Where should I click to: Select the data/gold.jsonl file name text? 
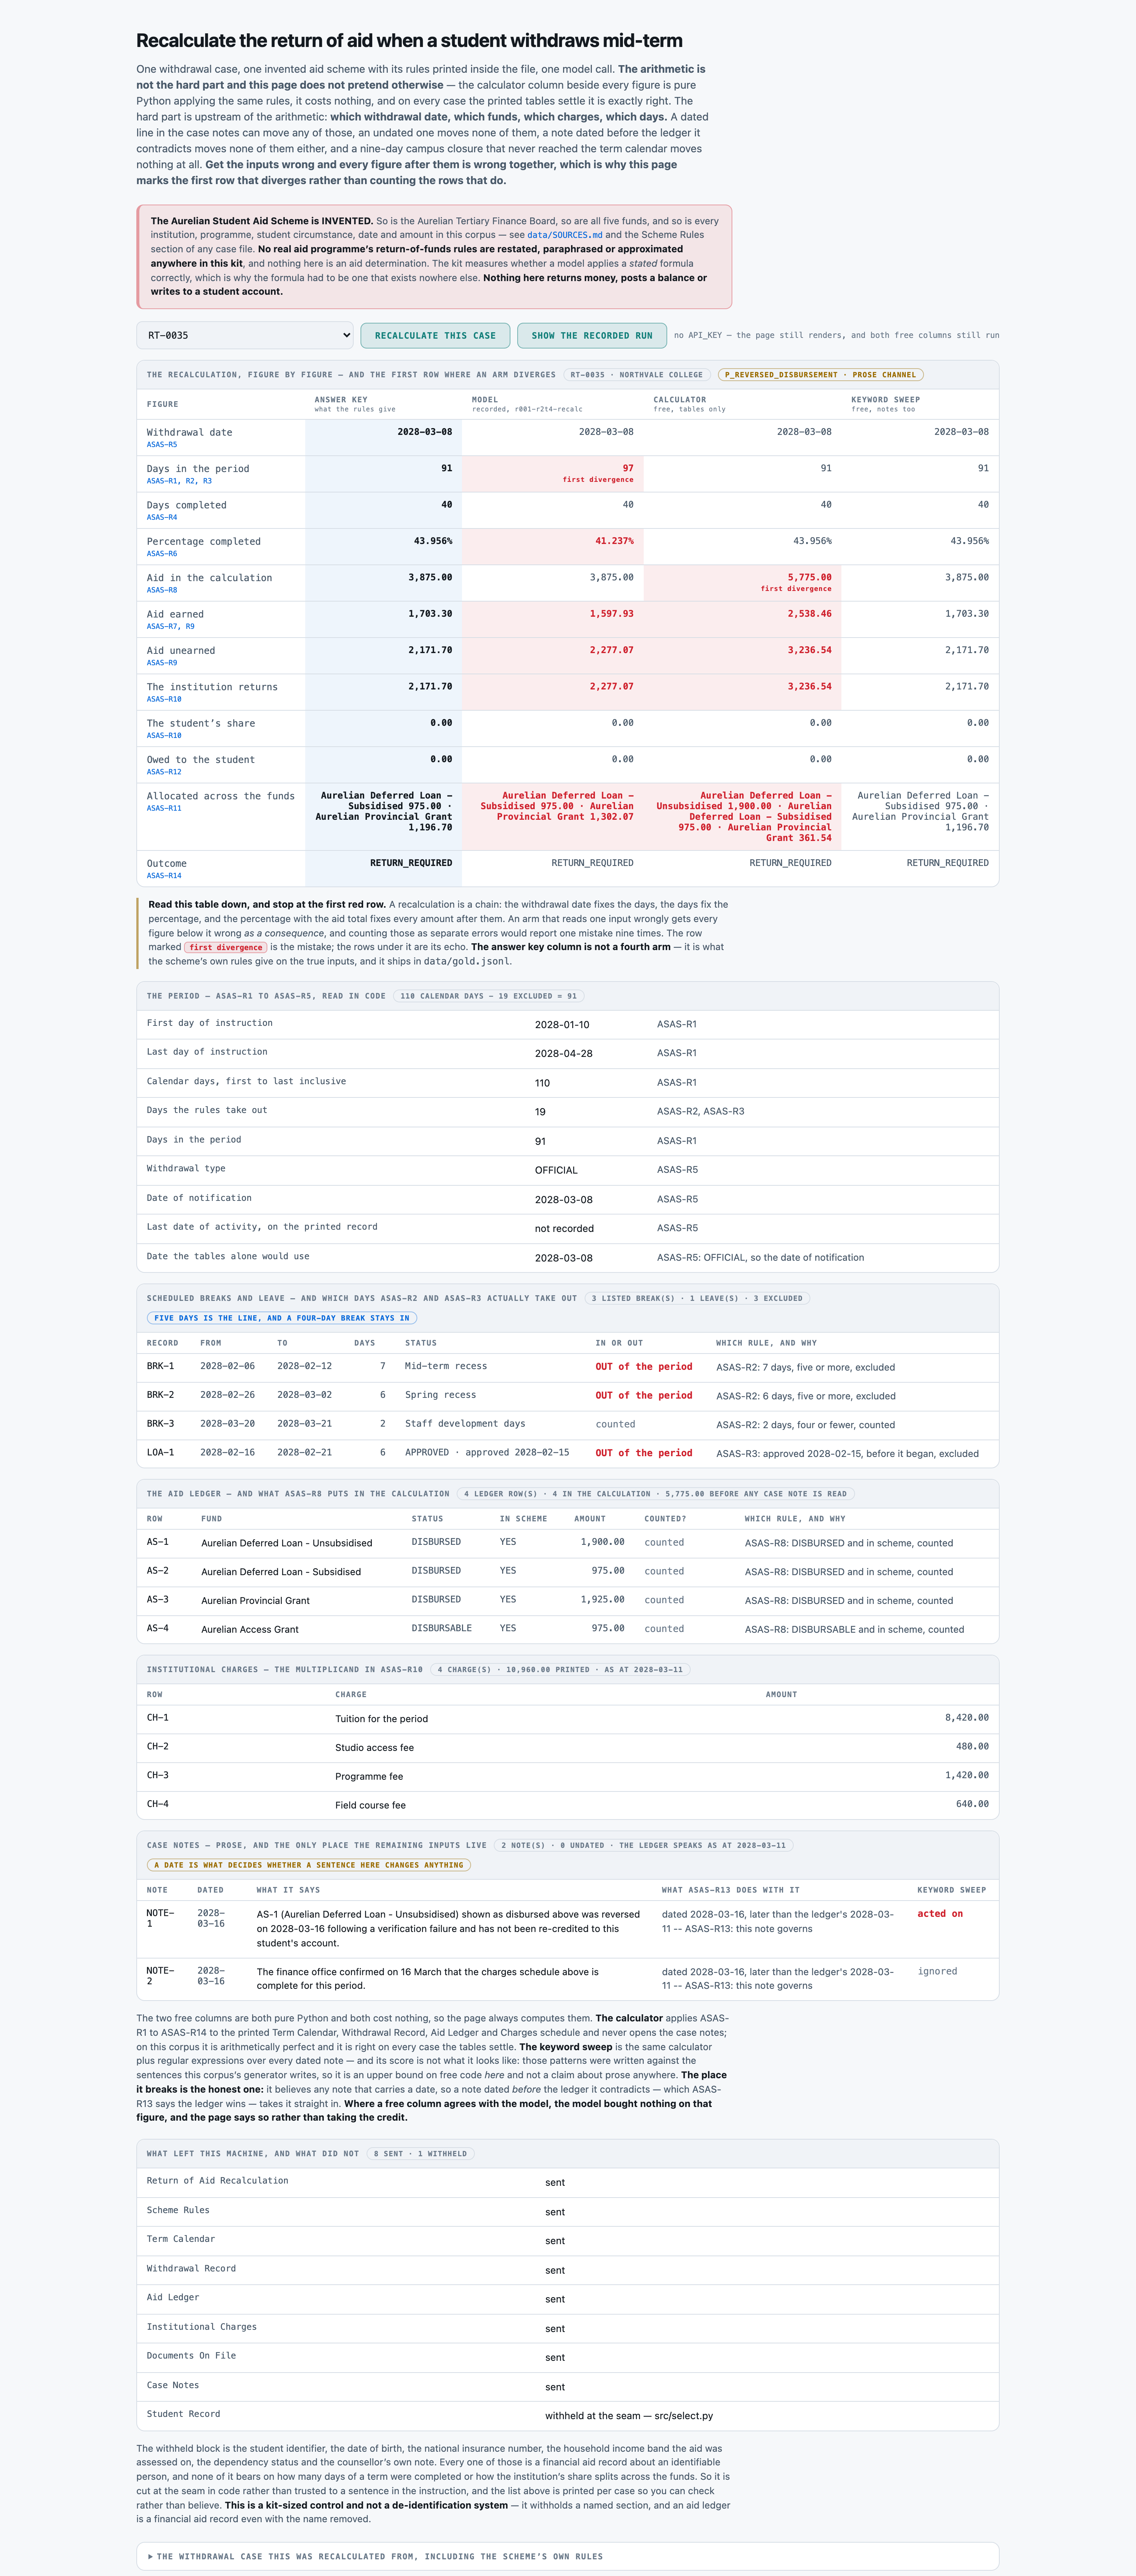pos(467,961)
